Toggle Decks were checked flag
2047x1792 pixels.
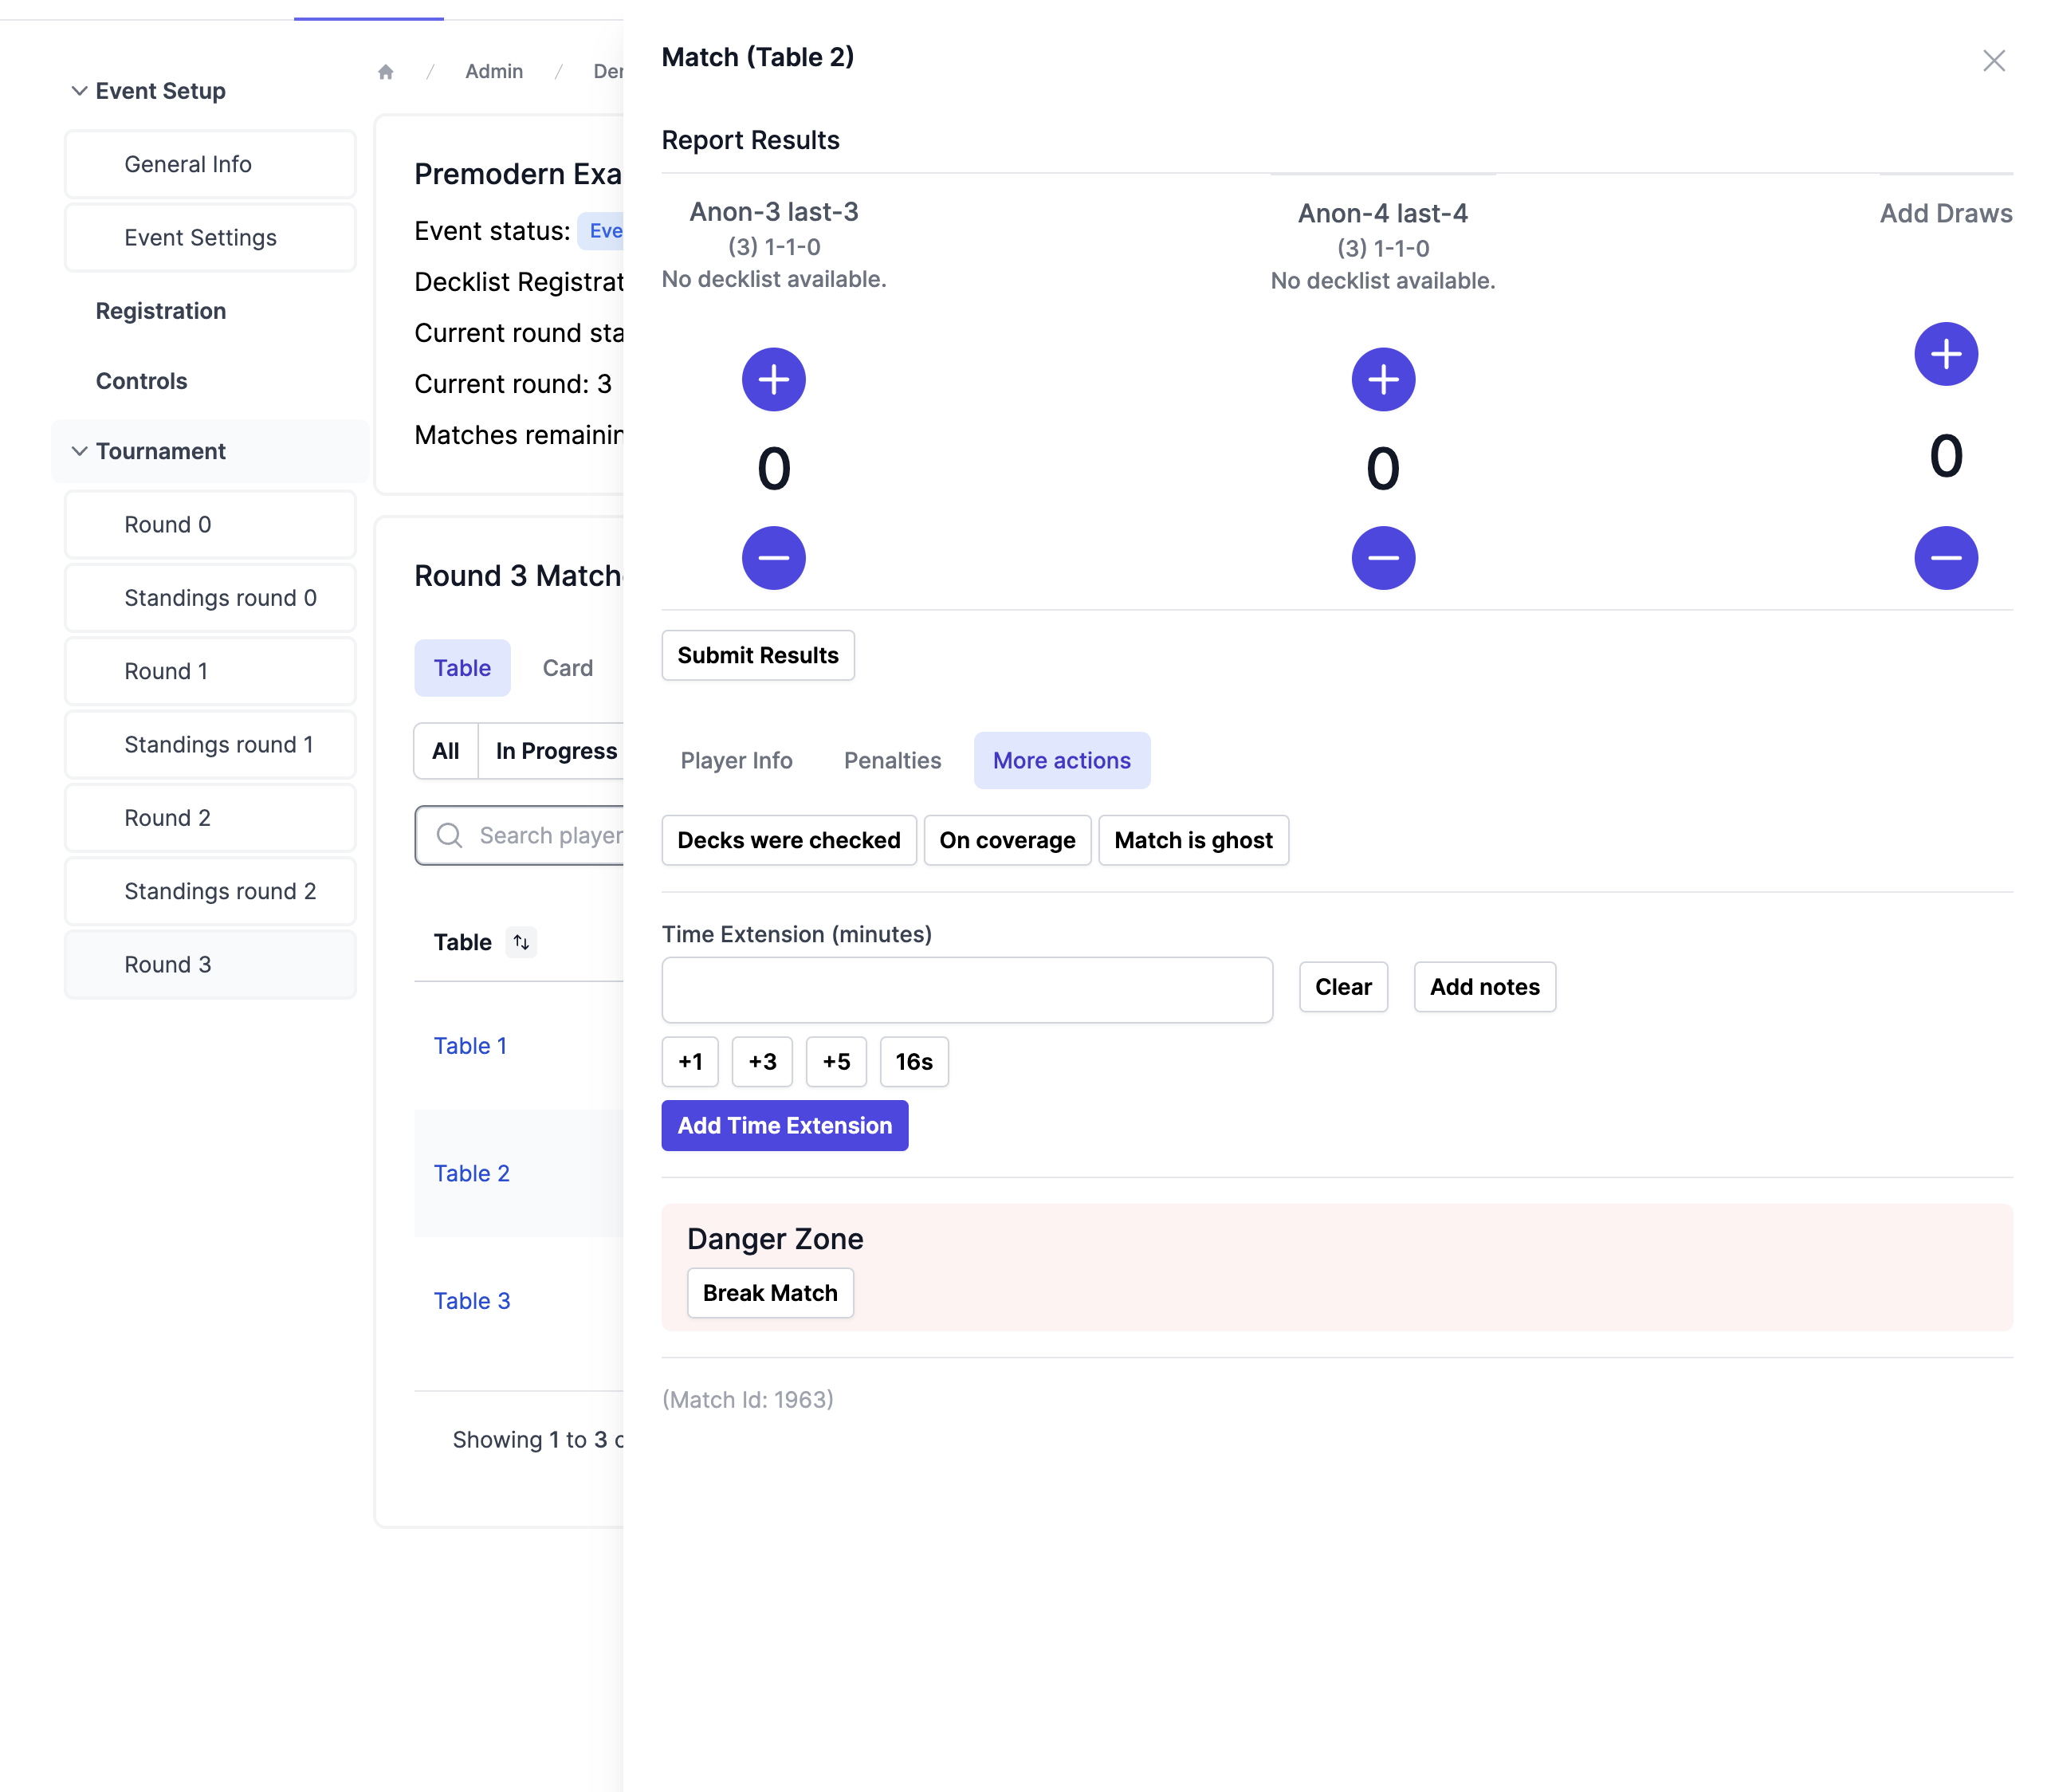pyautogui.click(x=788, y=840)
